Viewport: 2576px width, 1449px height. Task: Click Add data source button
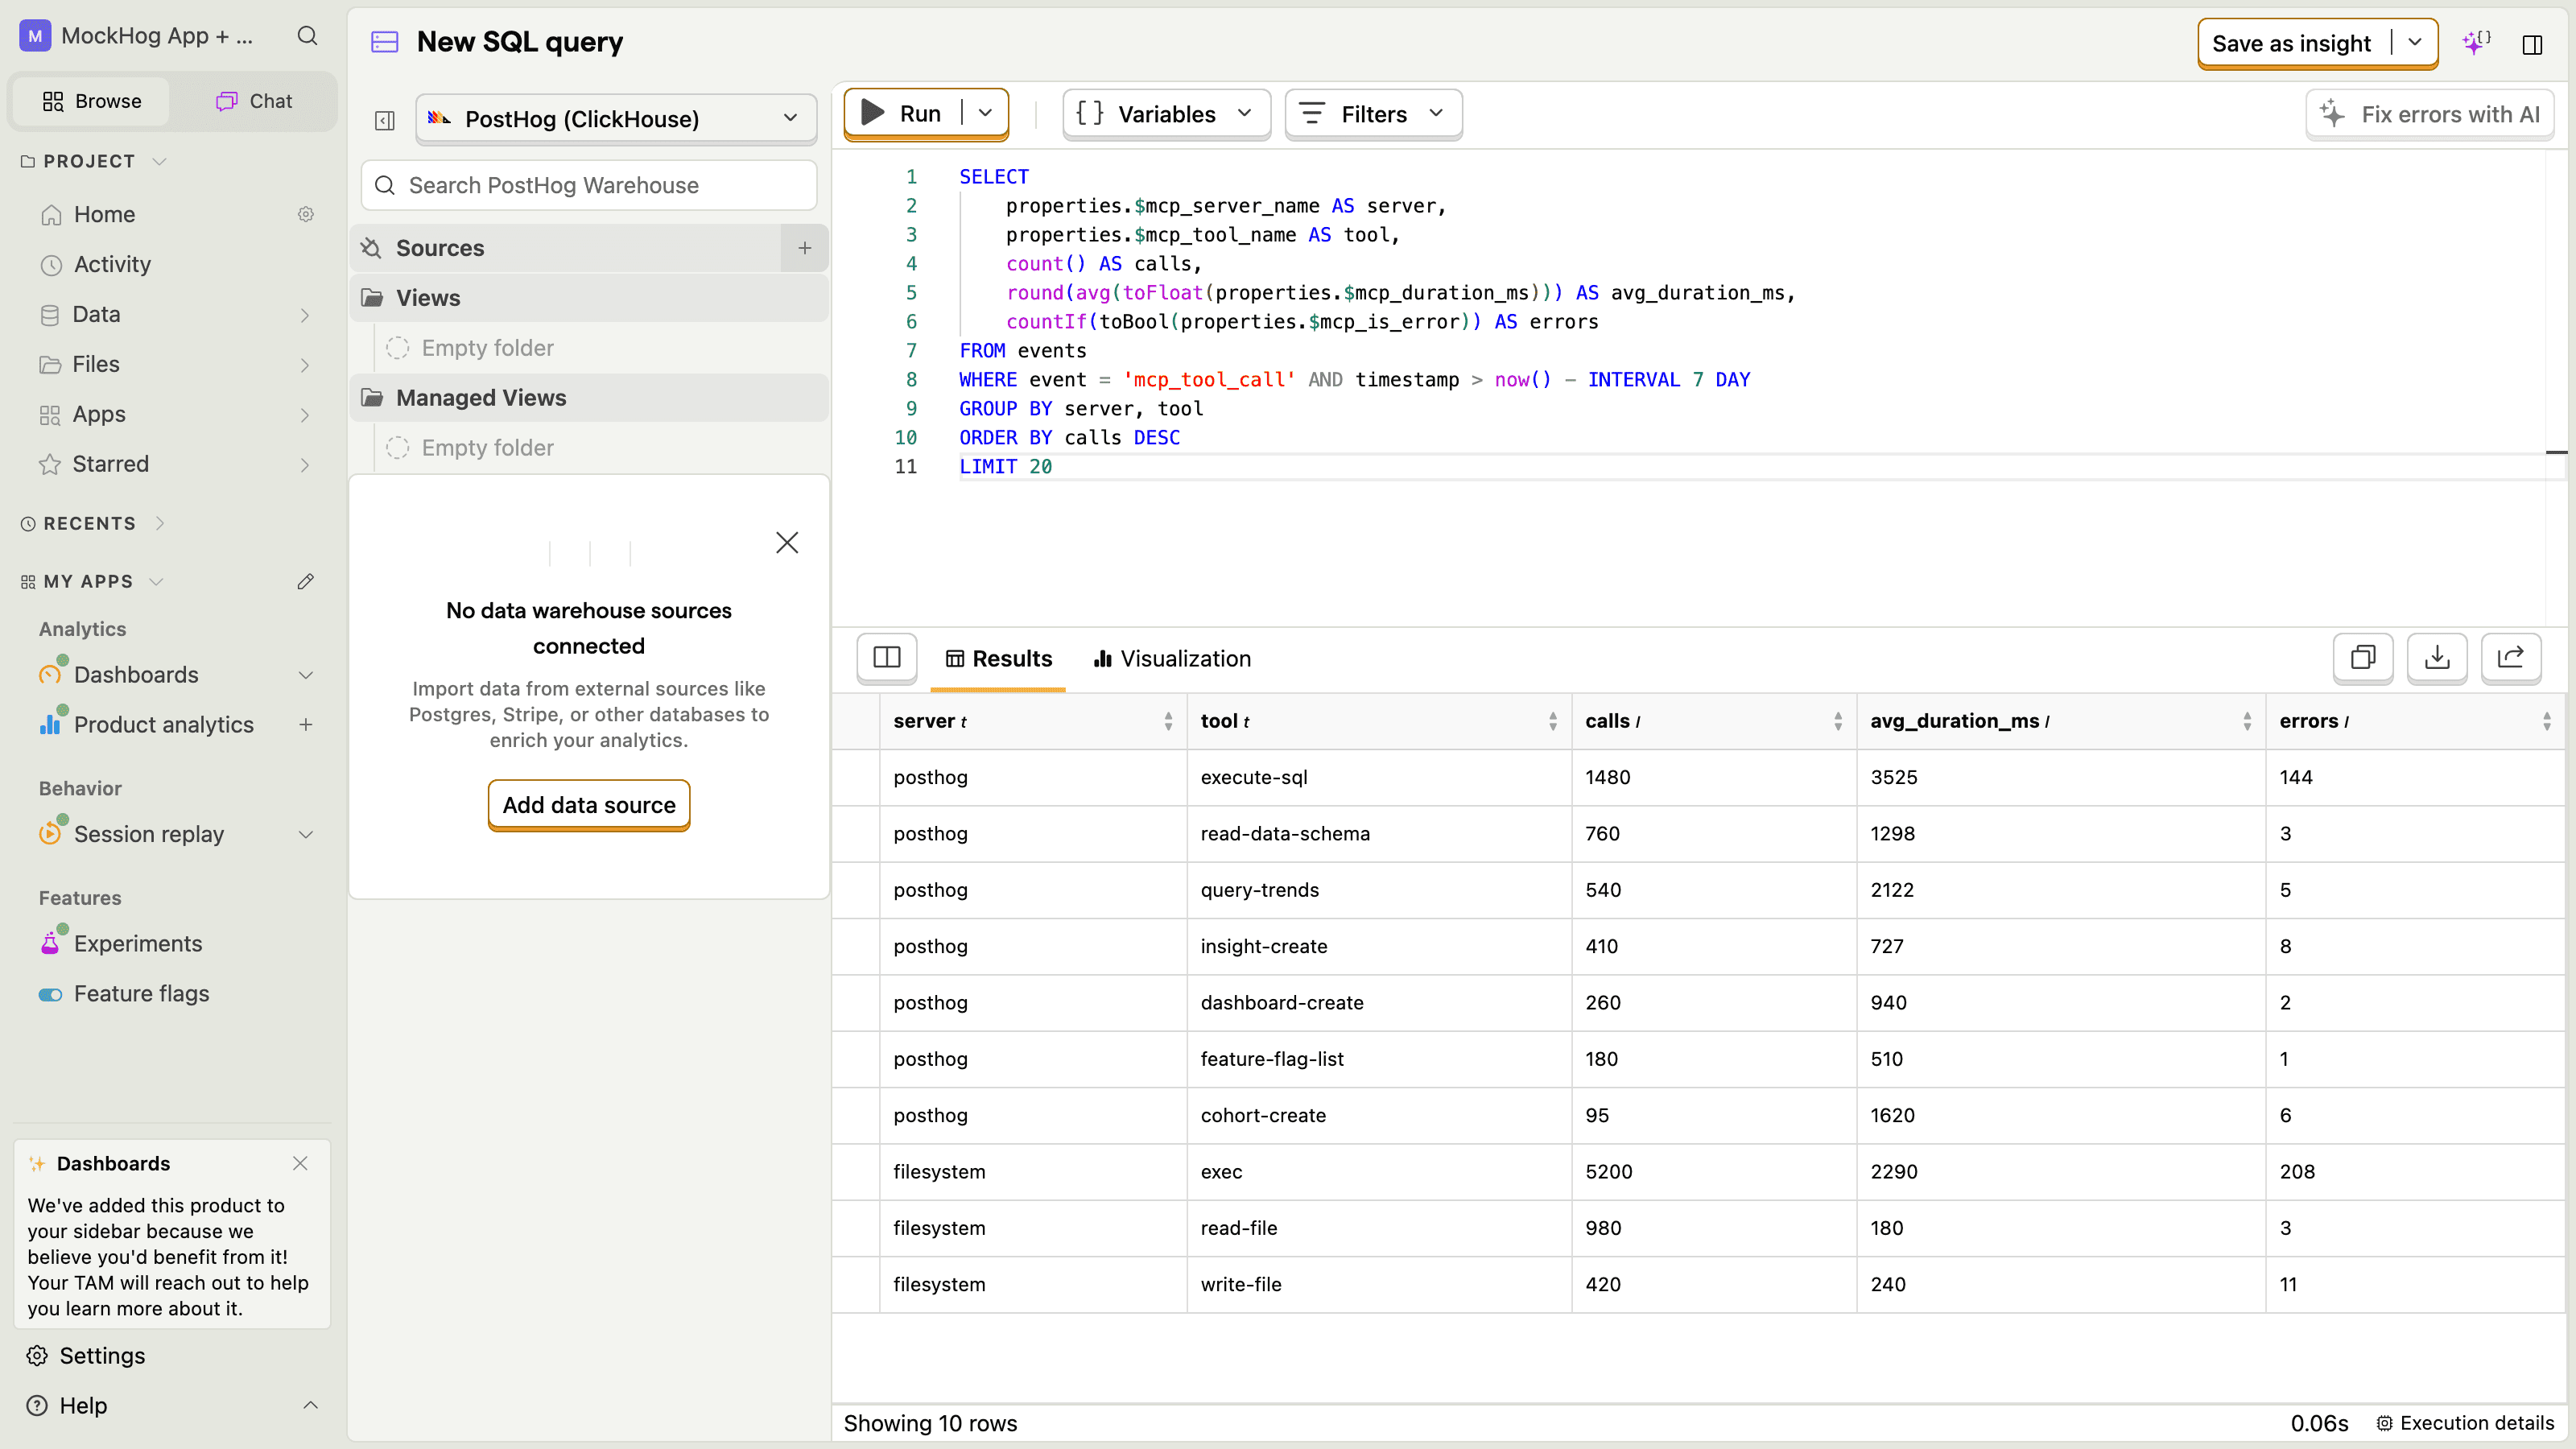coord(589,805)
